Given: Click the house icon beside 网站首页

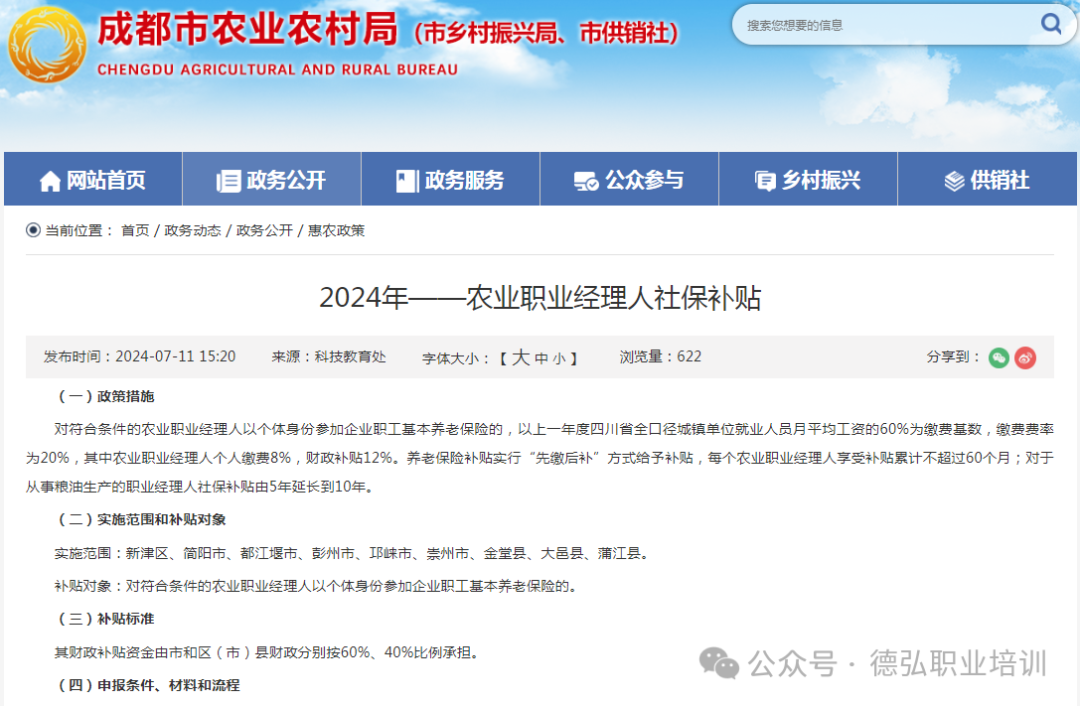Looking at the screenshot, I should tap(50, 181).
